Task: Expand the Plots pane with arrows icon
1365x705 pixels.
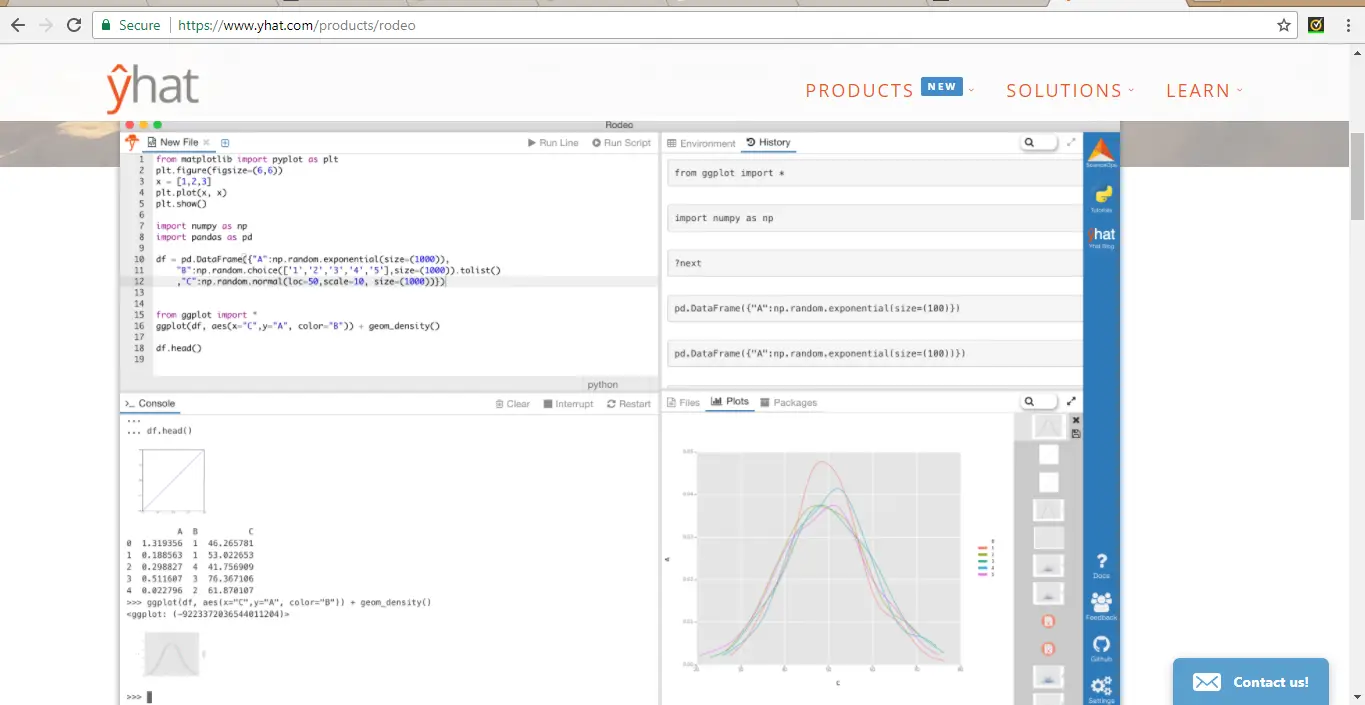Action: pyautogui.click(x=1071, y=401)
